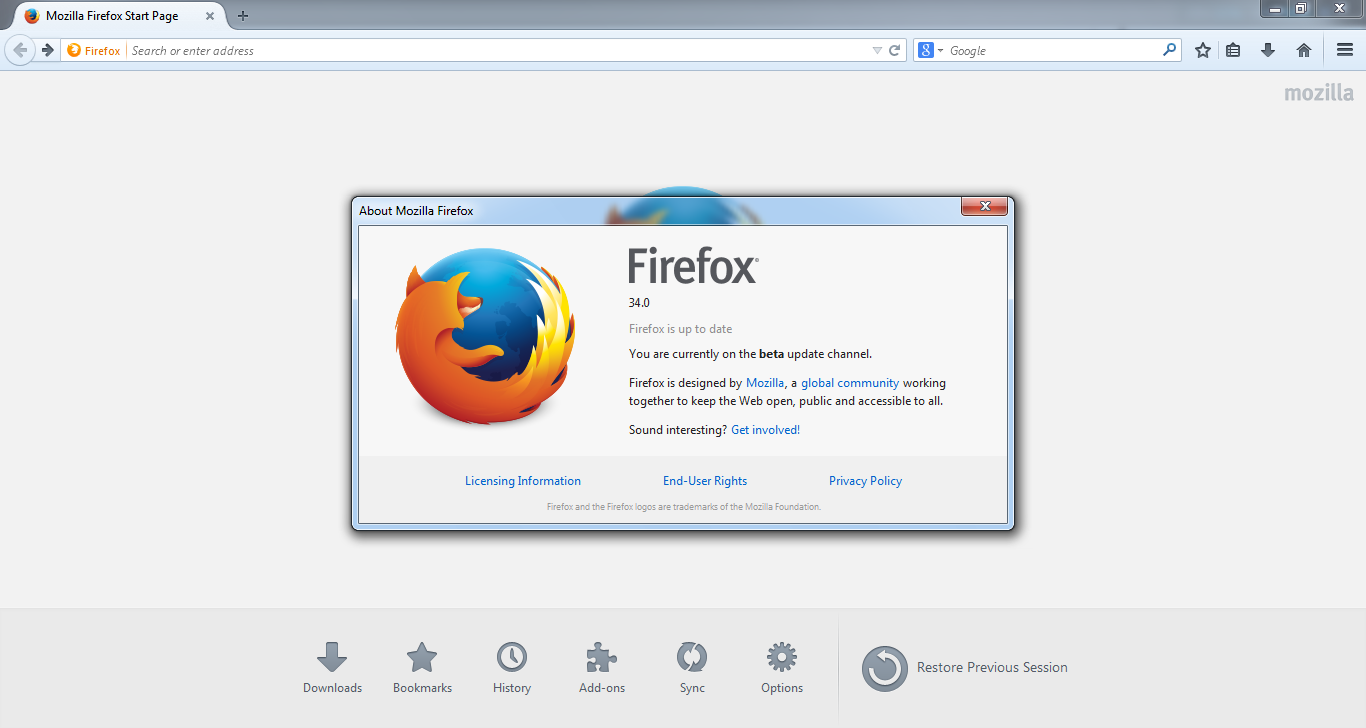
Task: Click the Firefox wordmark in About dialog
Action: click(693, 266)
